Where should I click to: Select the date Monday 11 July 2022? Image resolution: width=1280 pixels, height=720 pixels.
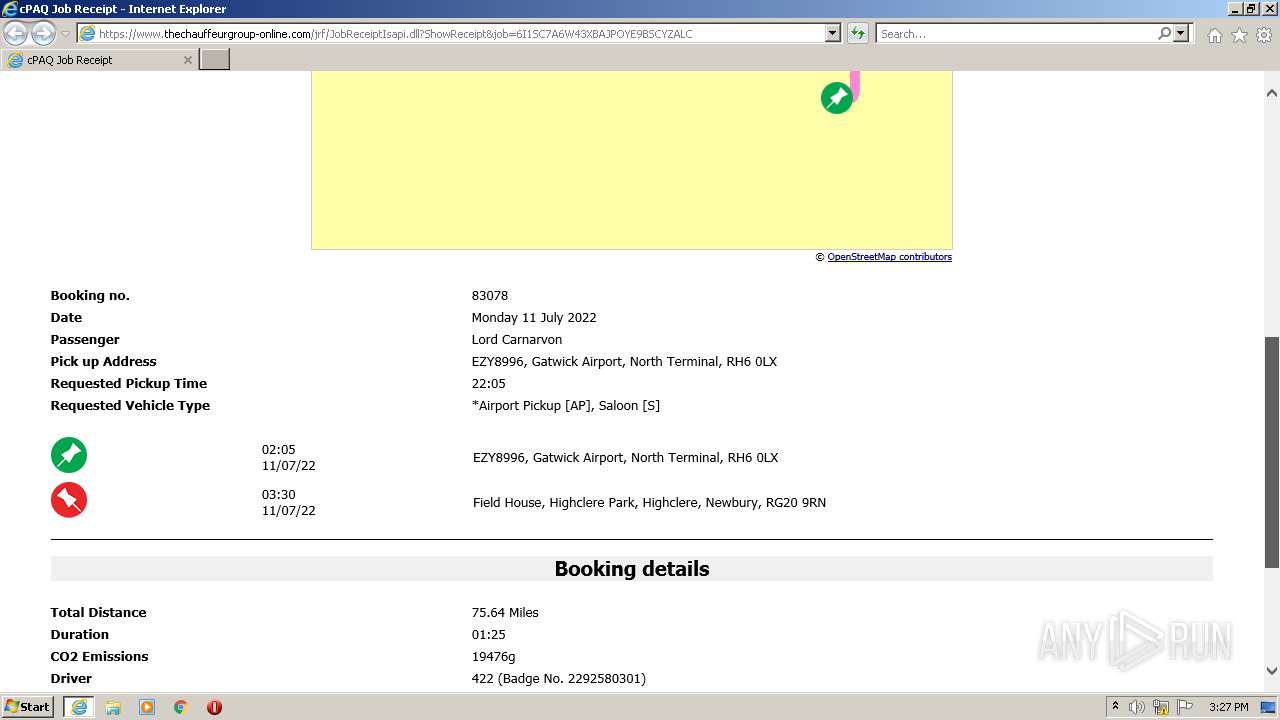(x=534, y=318)
